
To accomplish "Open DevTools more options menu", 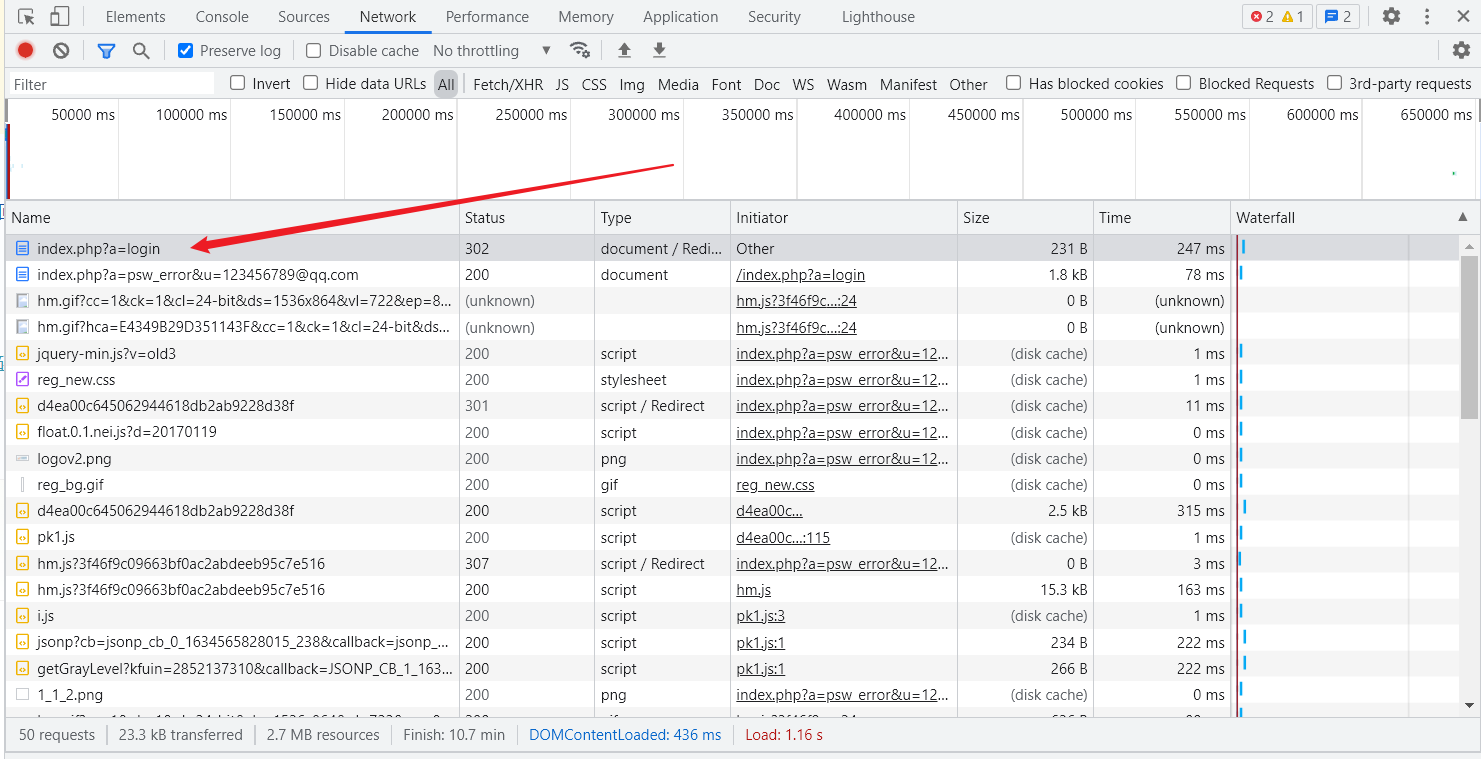I will (1425, 16).
